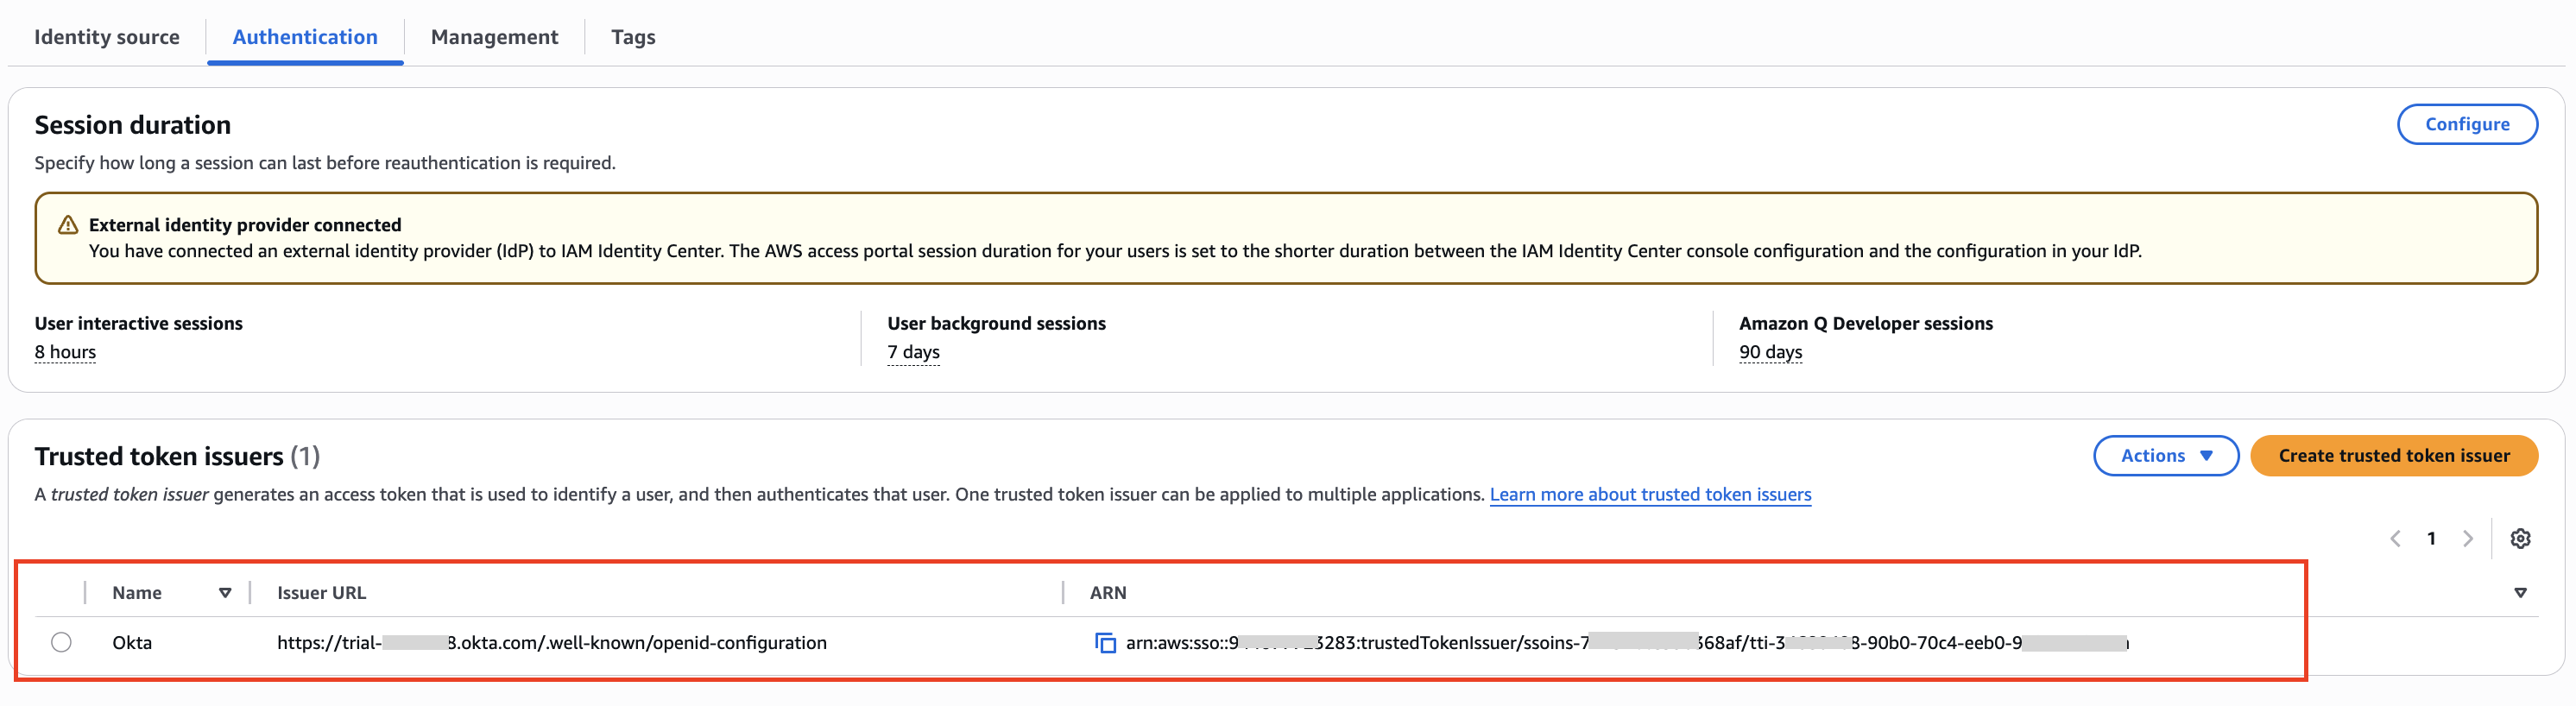Open the Tags tab

pos(633,37)
